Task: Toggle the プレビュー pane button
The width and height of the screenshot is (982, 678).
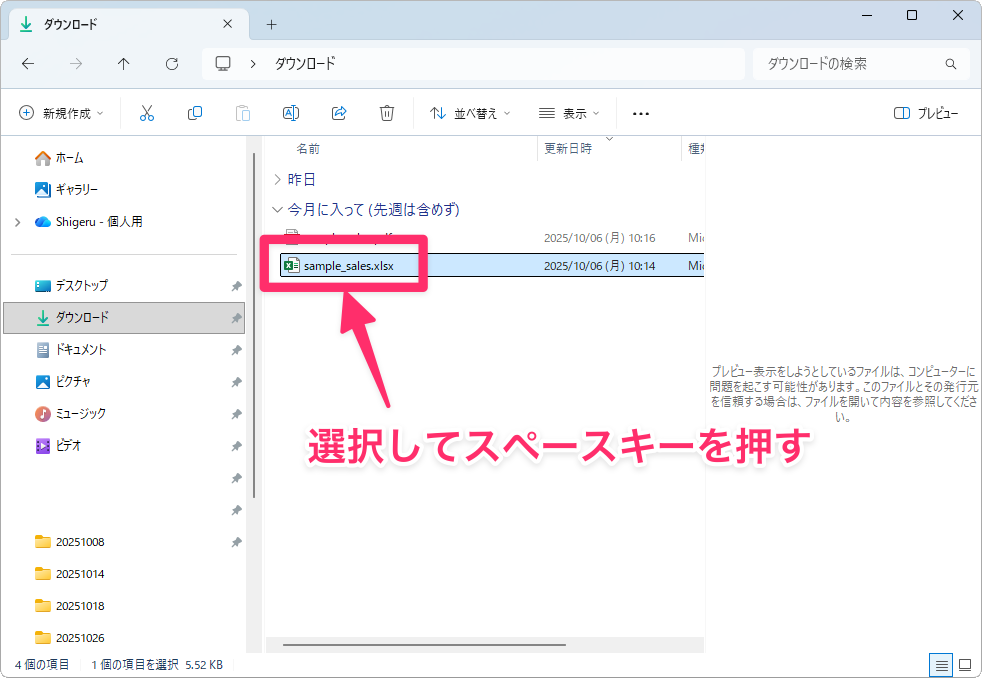Action: click(x=926, y=114)
